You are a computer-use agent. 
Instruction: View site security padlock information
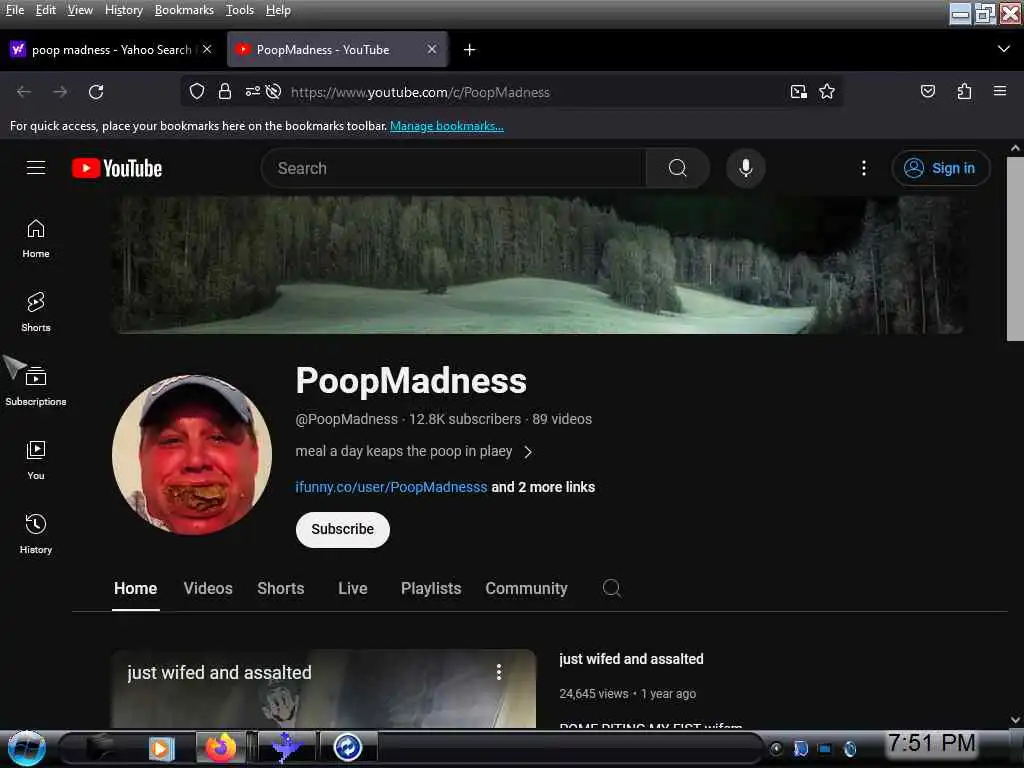tap(225, 91)
